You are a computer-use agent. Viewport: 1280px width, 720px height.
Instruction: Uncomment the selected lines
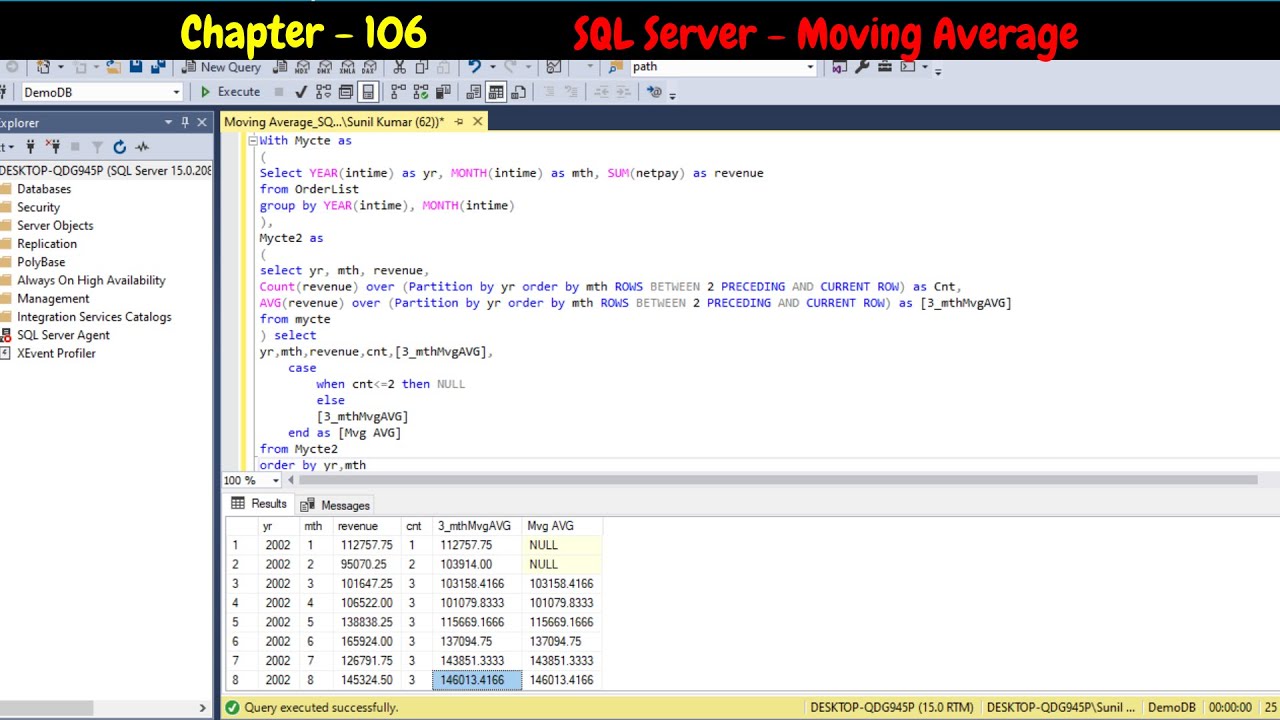click(x=571, y=92)
